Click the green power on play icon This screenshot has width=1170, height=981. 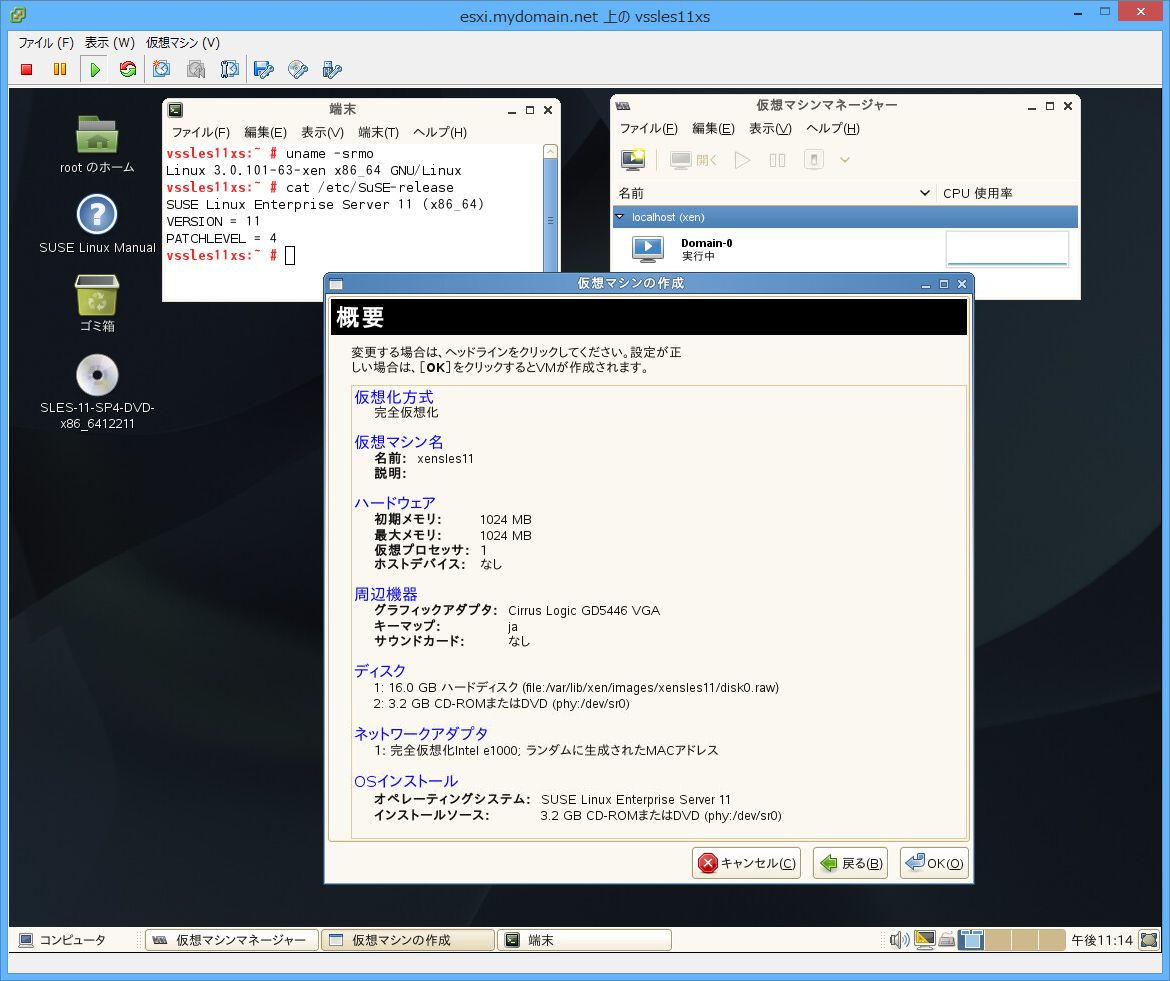click(95, 69)
